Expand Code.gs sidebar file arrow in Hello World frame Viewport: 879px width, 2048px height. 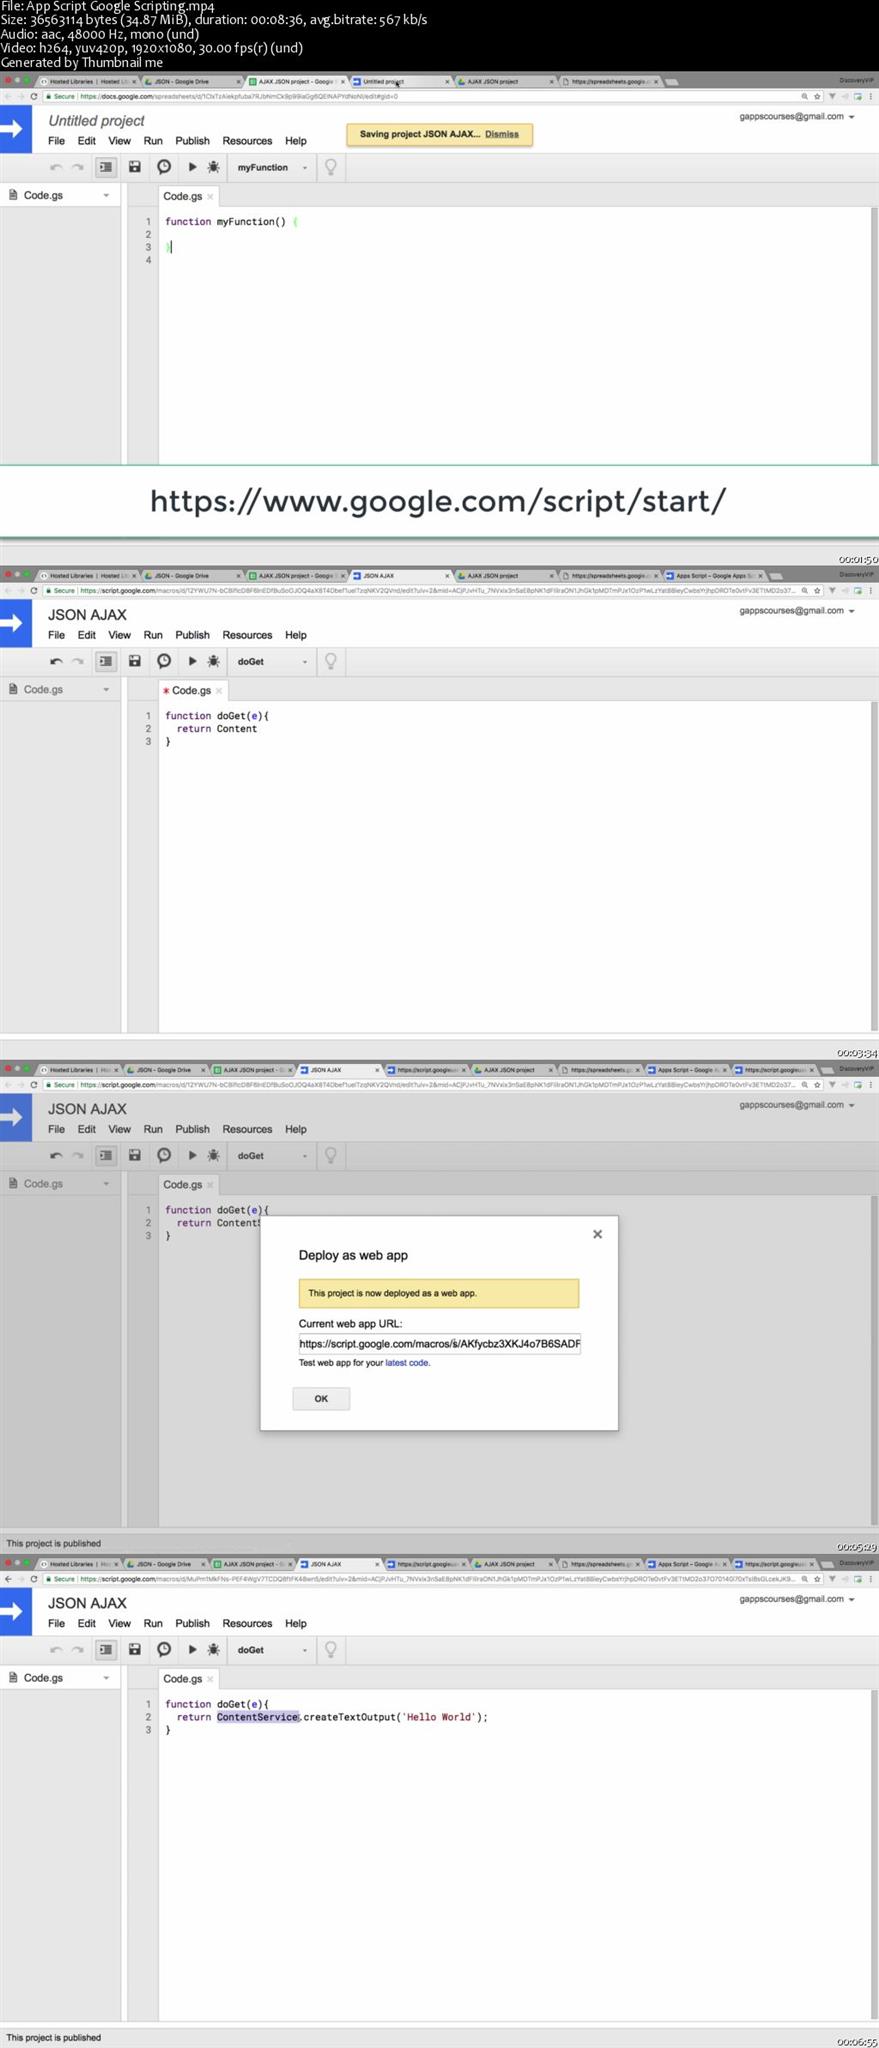click(106, 1678)
